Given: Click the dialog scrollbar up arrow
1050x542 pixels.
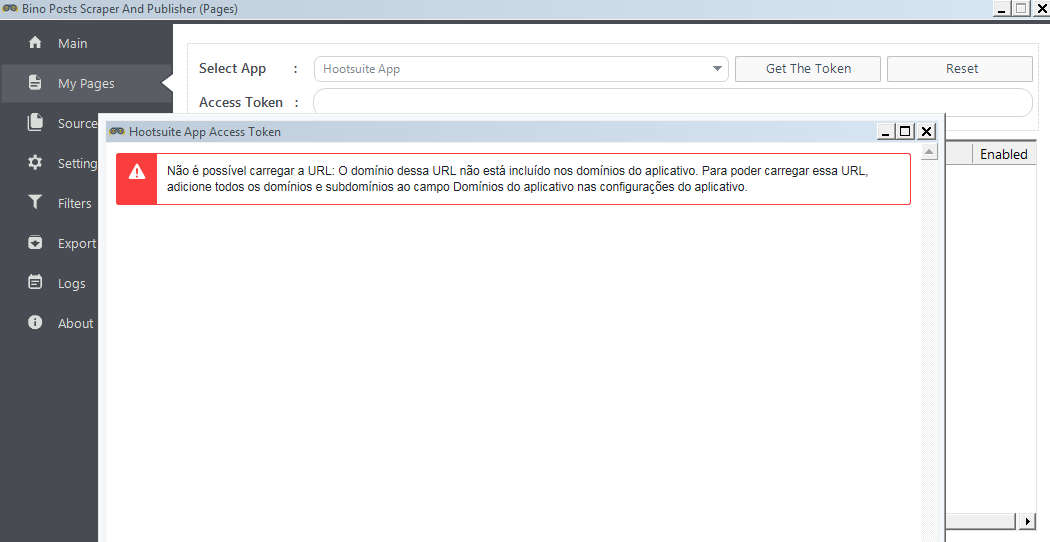Looking at the screenshot, I should tap(929, 152).
